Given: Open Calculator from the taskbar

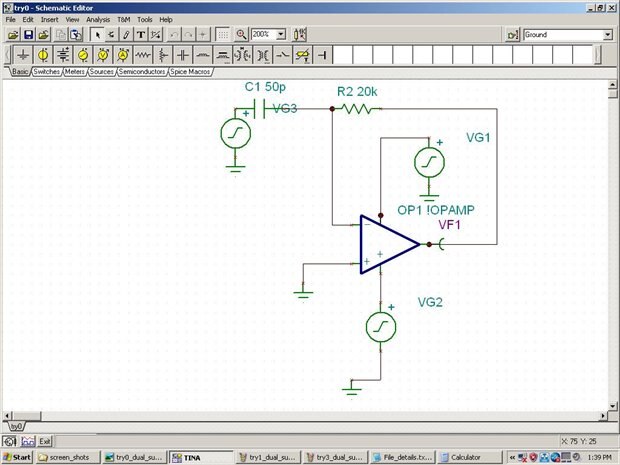Looking at the screenshot, I should coord(470,457).
